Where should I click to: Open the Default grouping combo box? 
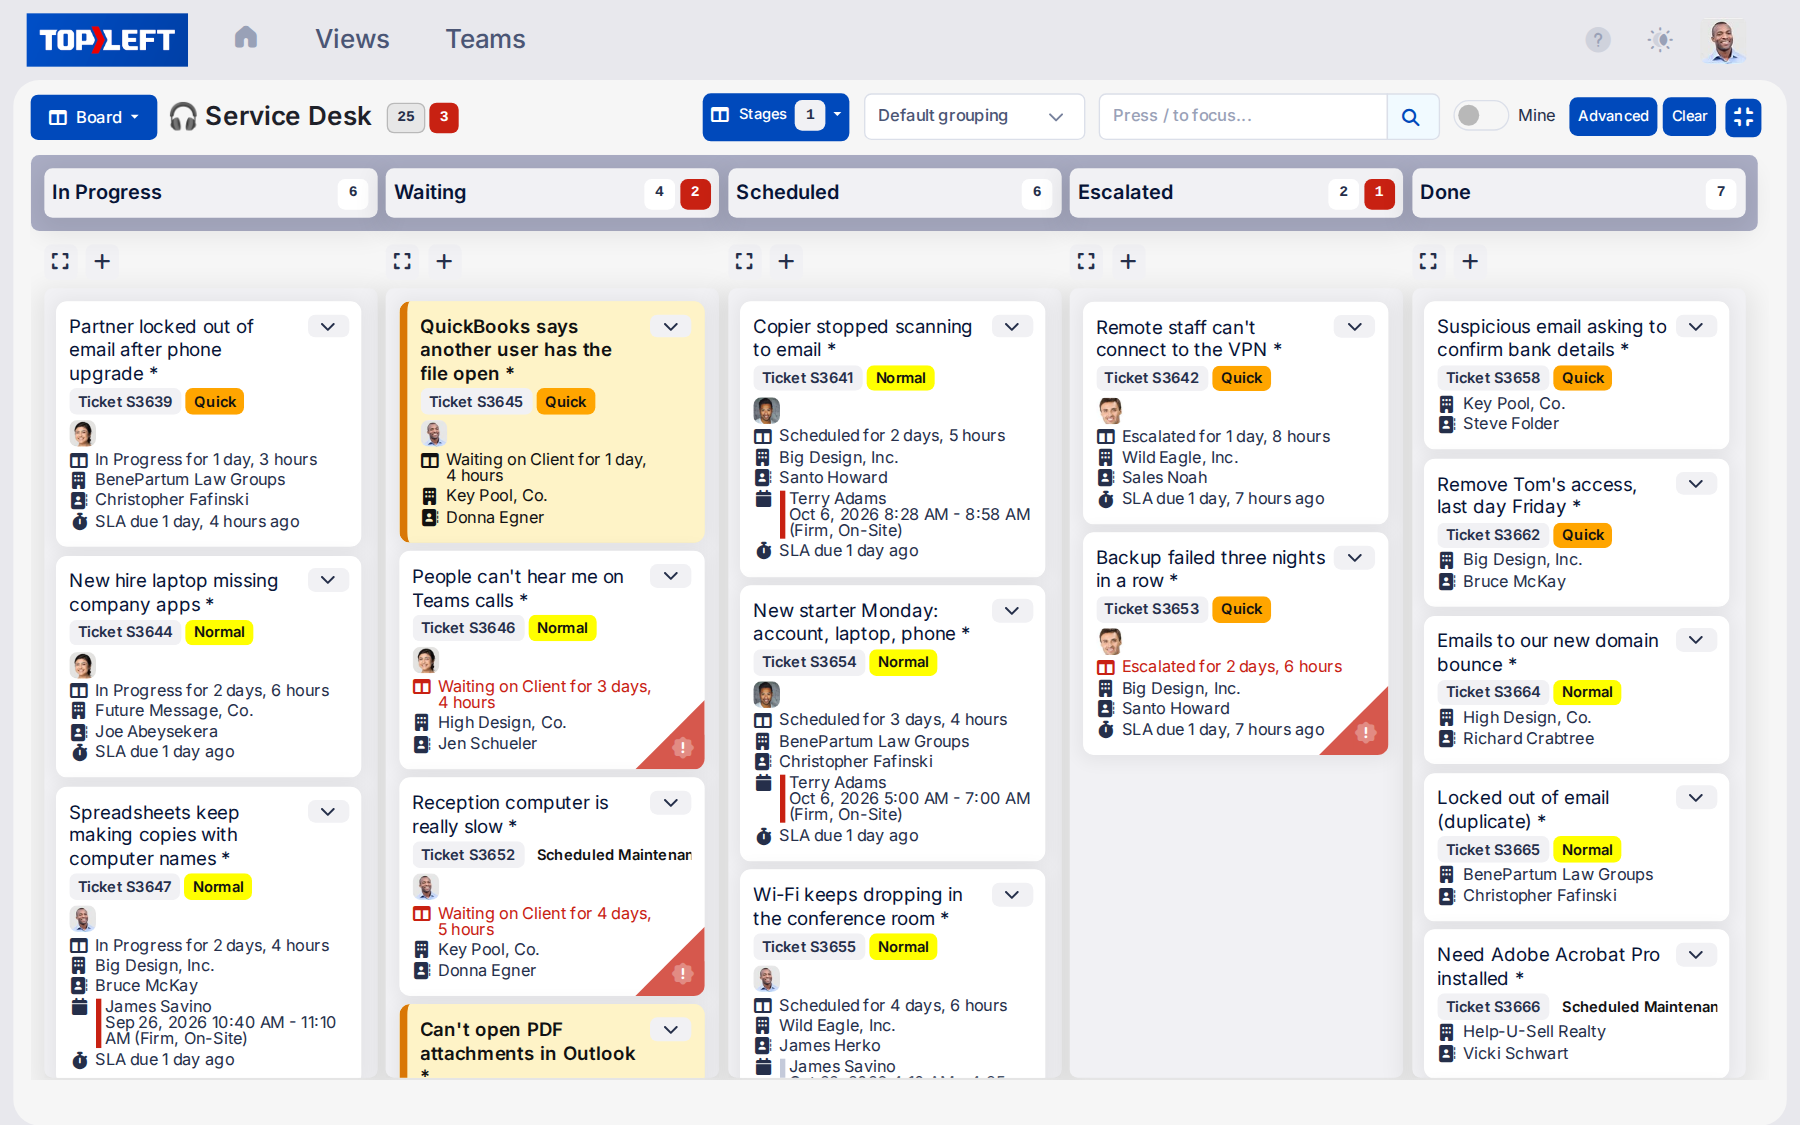click(x=974, y=116)
